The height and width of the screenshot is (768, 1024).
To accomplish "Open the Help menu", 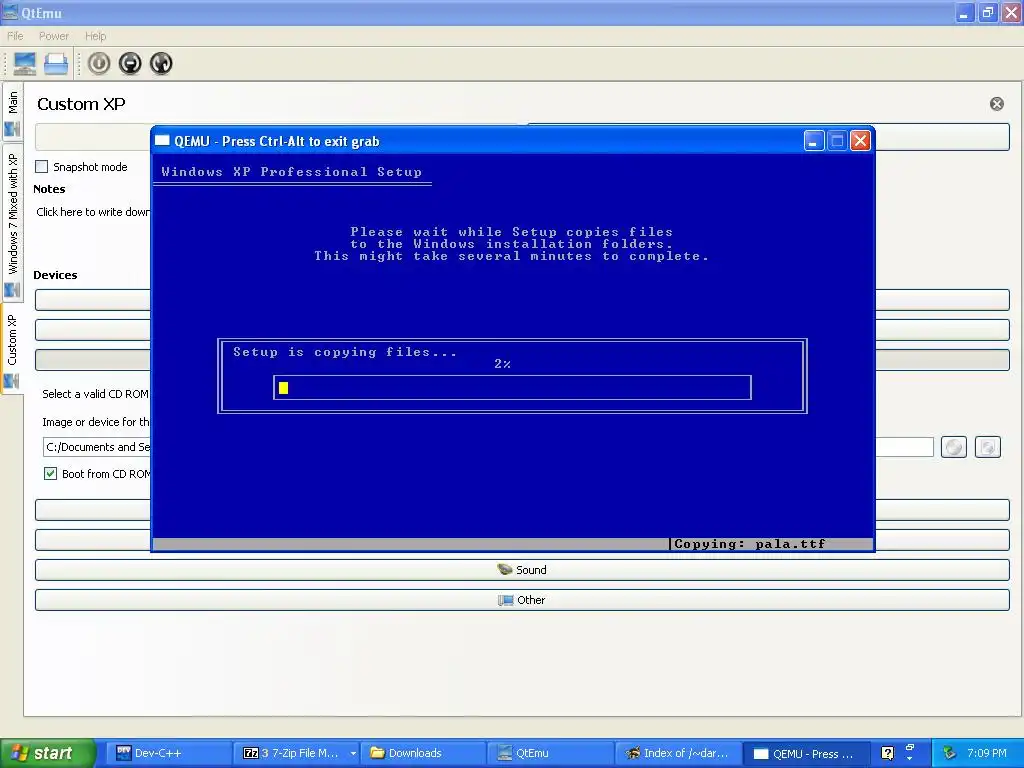I will click(95, 36).
